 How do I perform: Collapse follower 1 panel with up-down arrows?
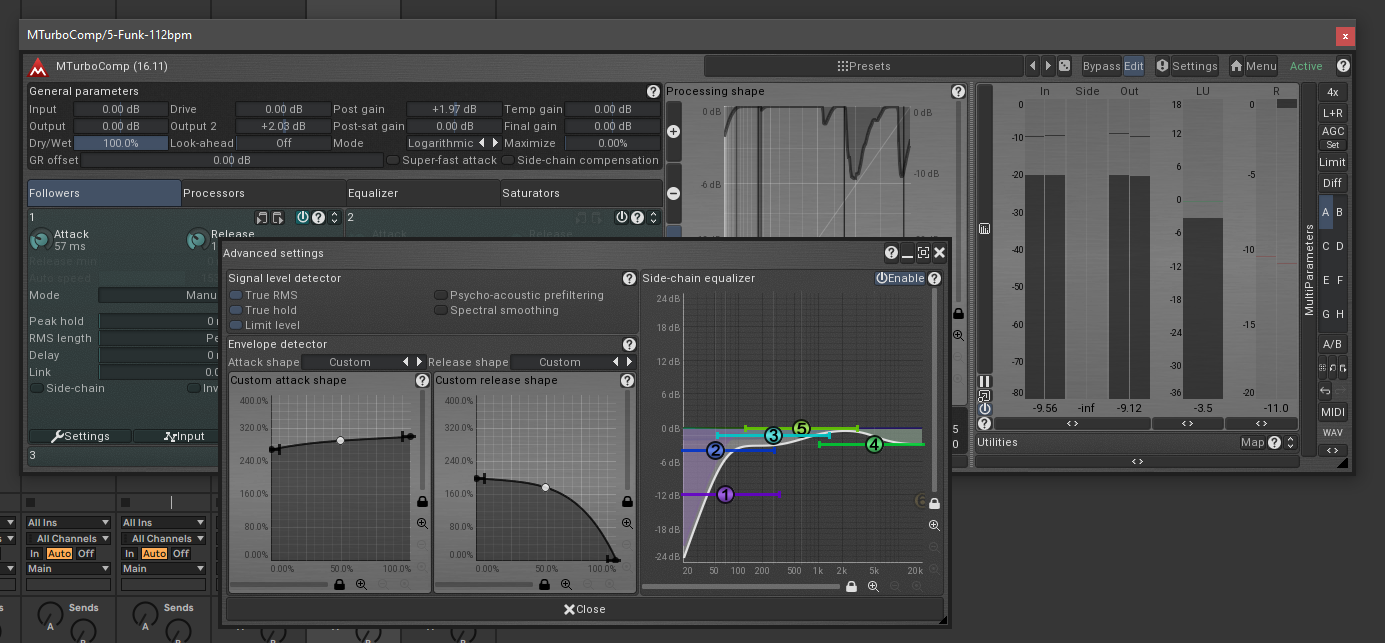[334, 217]
